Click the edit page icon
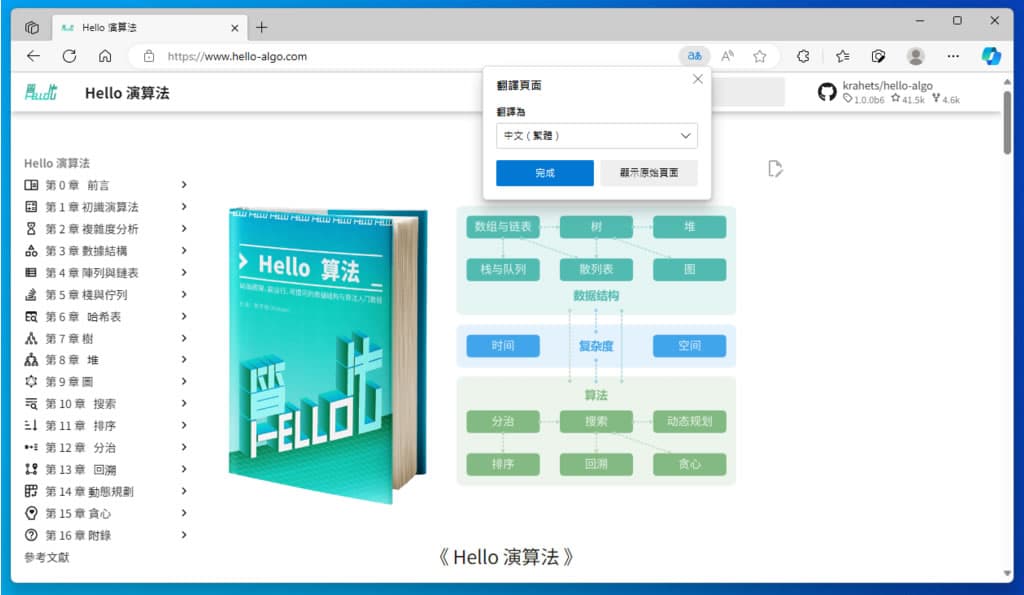Viewport: 1024px width, 595px height. [x=775, y=169]
